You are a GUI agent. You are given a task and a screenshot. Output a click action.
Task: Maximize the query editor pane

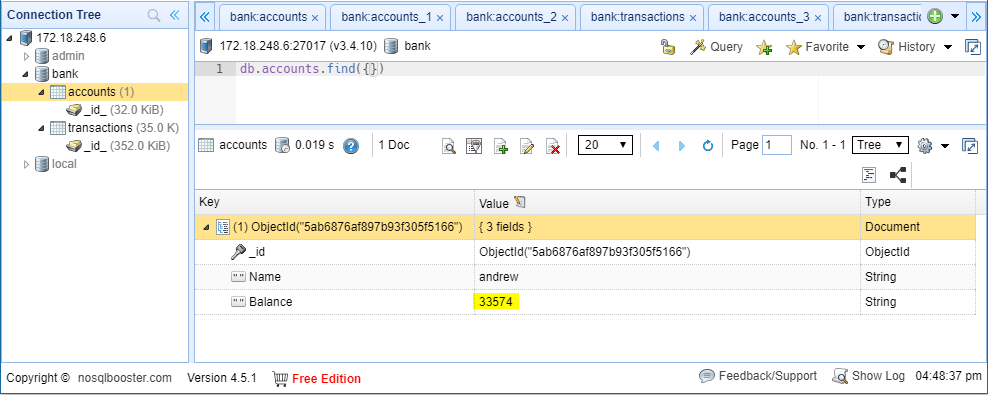point(973,47)
